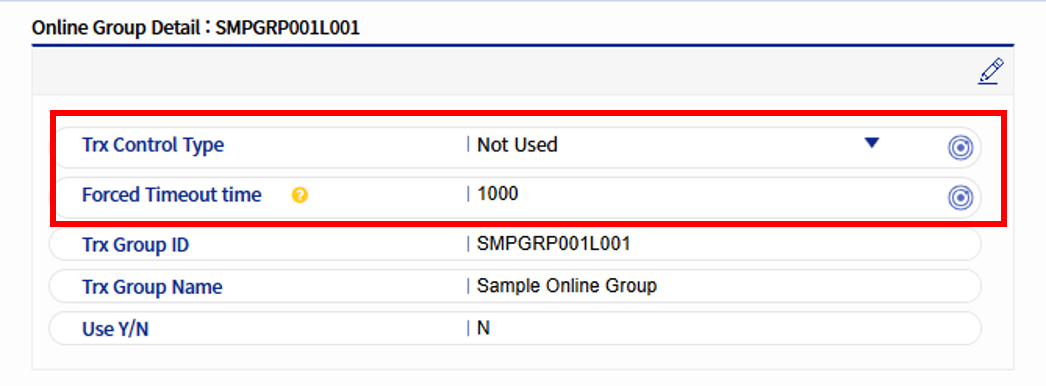Click the Trx Group ID label

click(x=135, y=245)
